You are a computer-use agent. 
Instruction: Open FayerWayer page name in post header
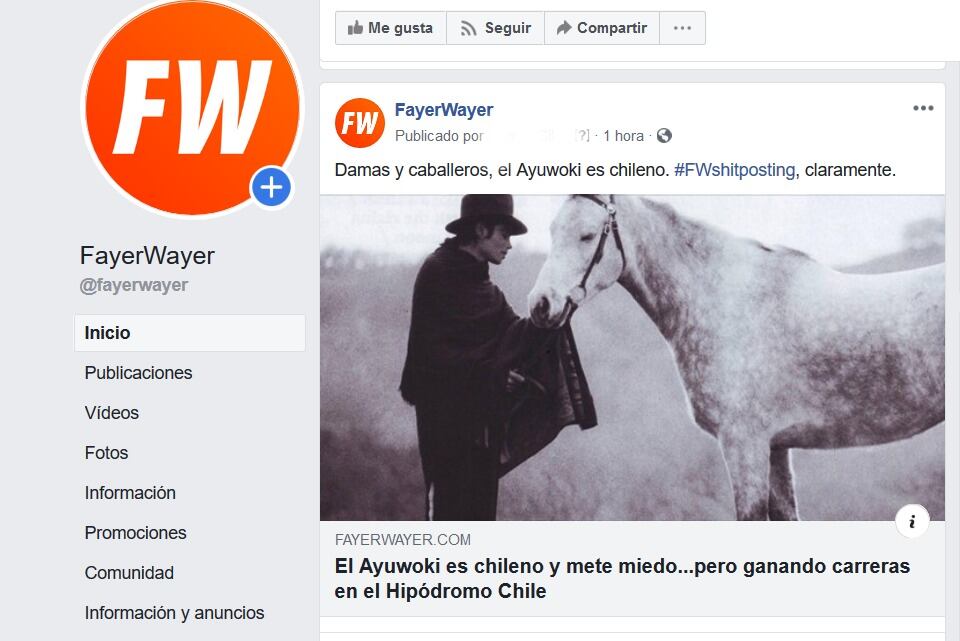444,110
